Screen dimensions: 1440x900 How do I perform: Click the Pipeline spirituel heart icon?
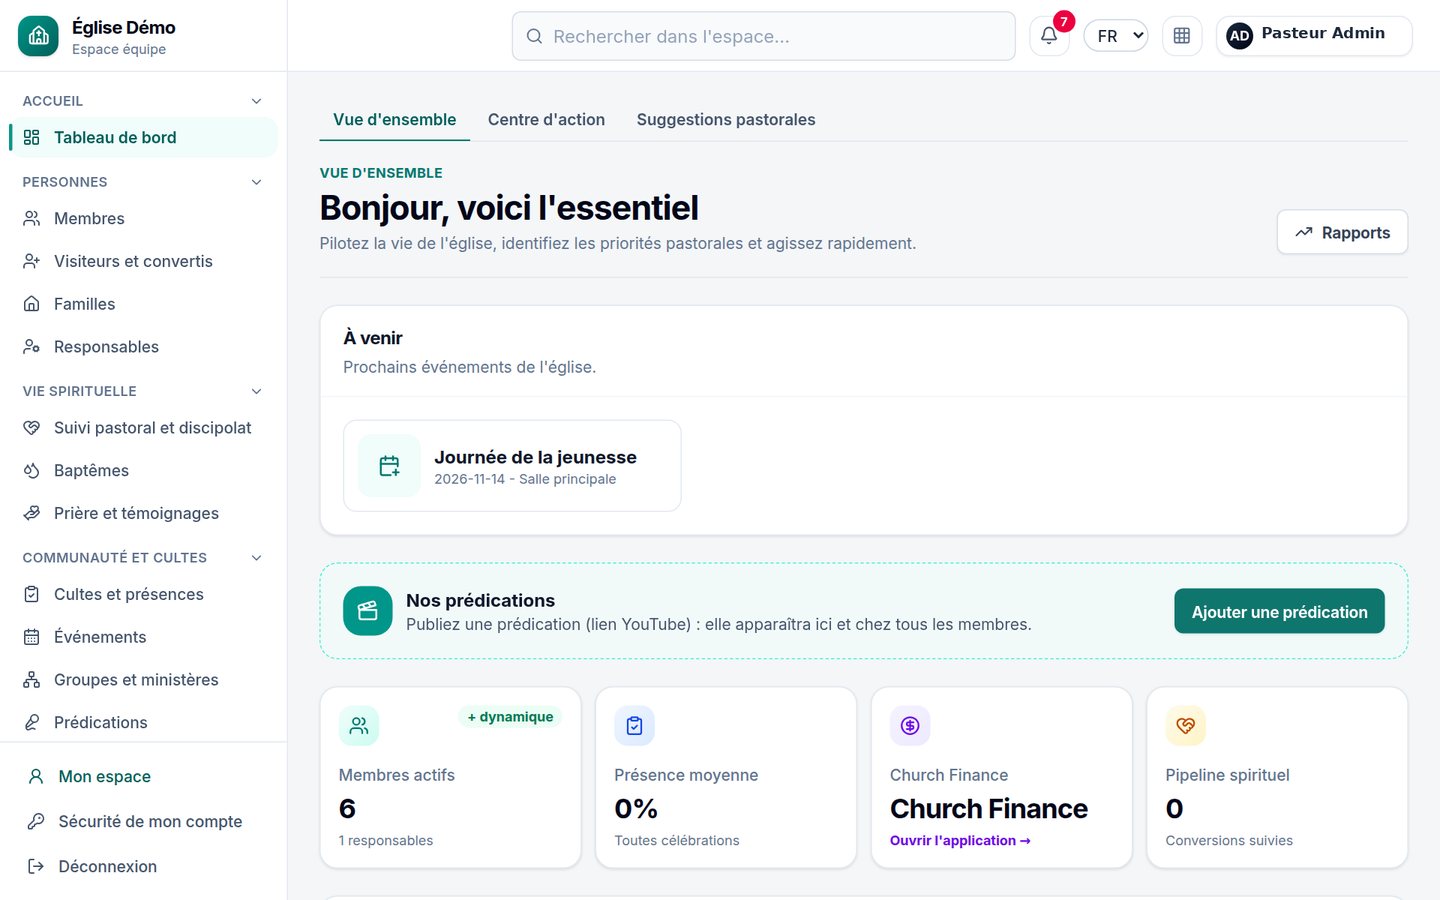point(1186,726)
